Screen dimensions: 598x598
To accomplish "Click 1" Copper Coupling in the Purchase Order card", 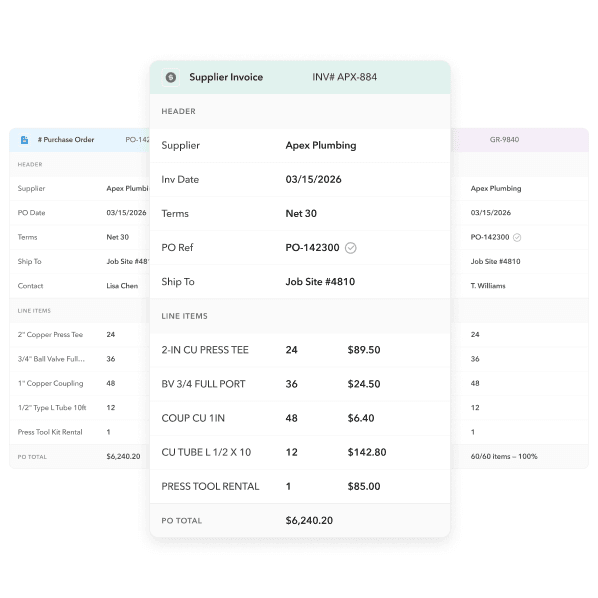I will pyautogui.click(x=50, y=384).
